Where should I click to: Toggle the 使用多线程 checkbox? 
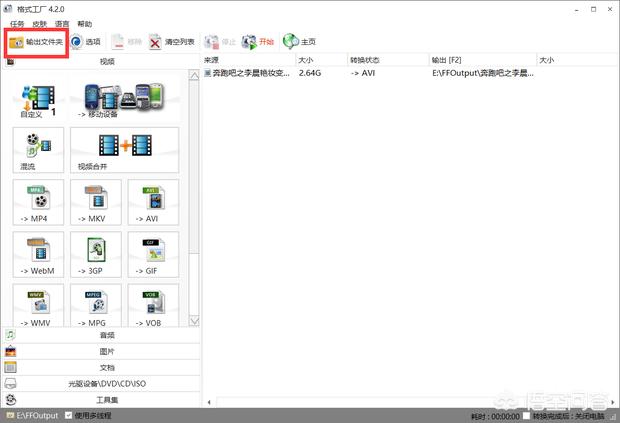pos(68,415)
